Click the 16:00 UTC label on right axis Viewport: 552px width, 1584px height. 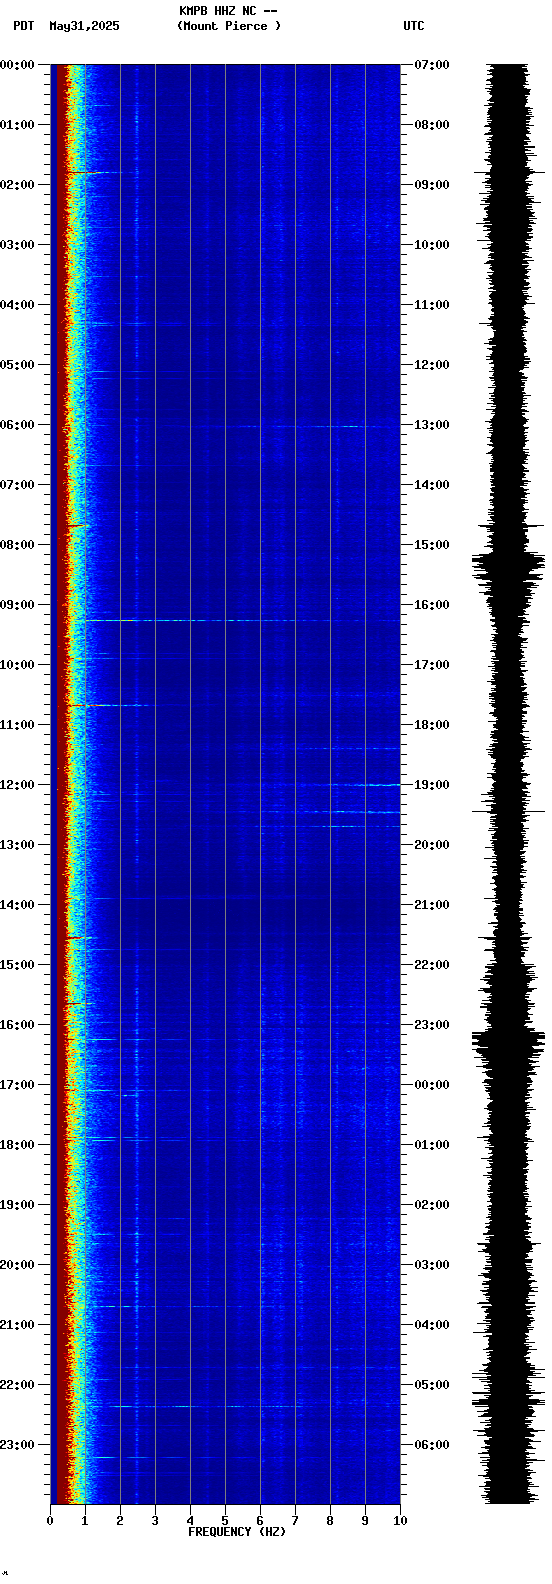pos(432,605)
